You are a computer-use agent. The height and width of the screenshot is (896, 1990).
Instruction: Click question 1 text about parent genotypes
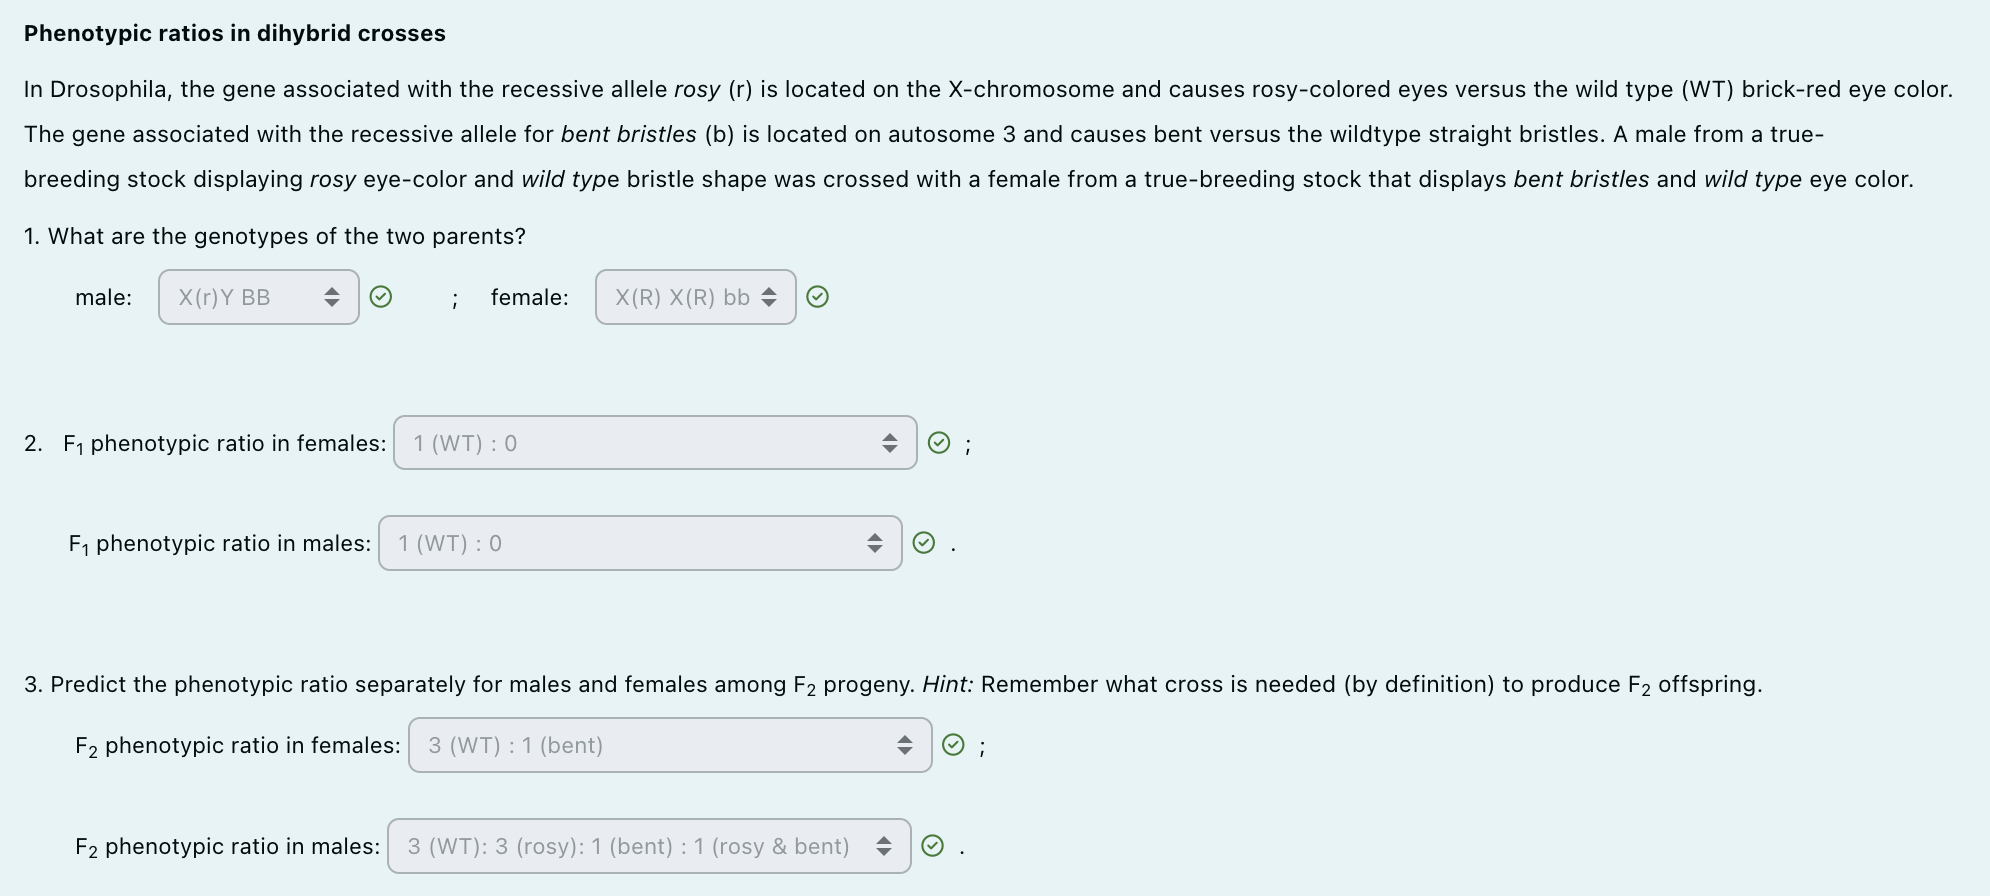click(275, 236)
